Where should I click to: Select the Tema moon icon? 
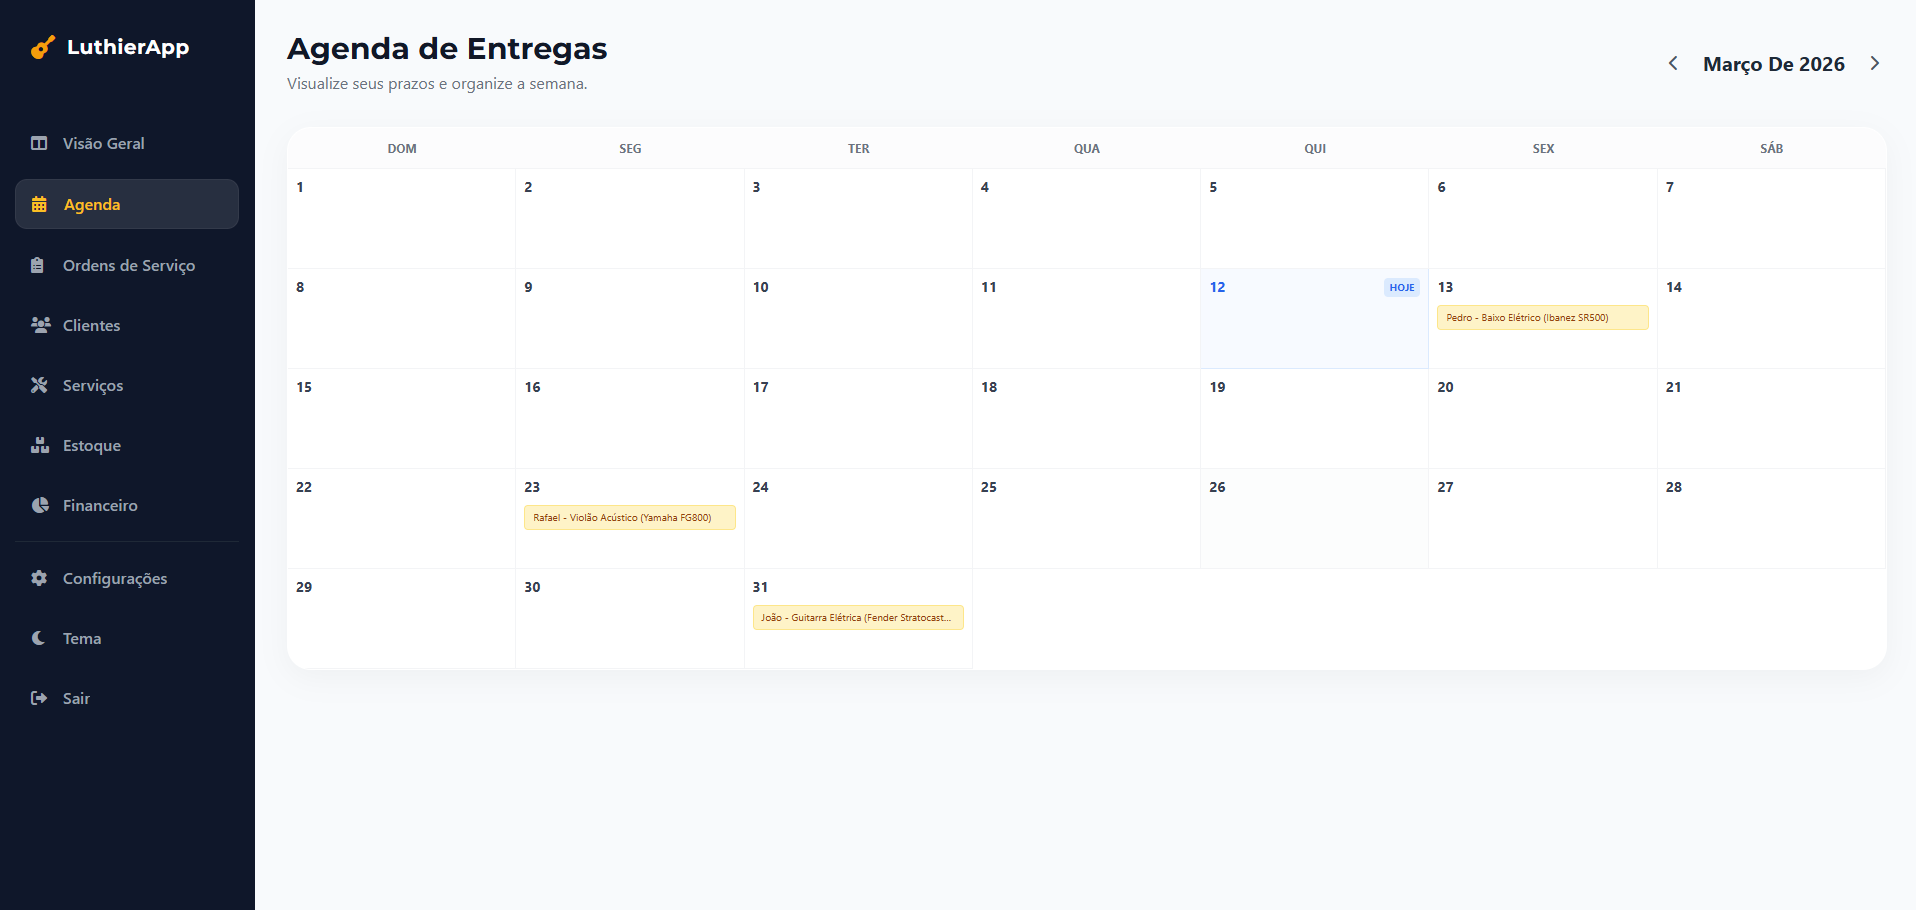click(x=39, y=638)
